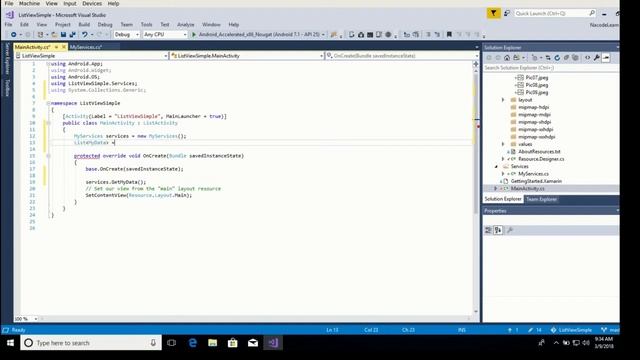The width and height of the screenshot is (640, 360).
Task: Click the unpushed commits up-arrow indicator
Action: [x=513, y=330]
